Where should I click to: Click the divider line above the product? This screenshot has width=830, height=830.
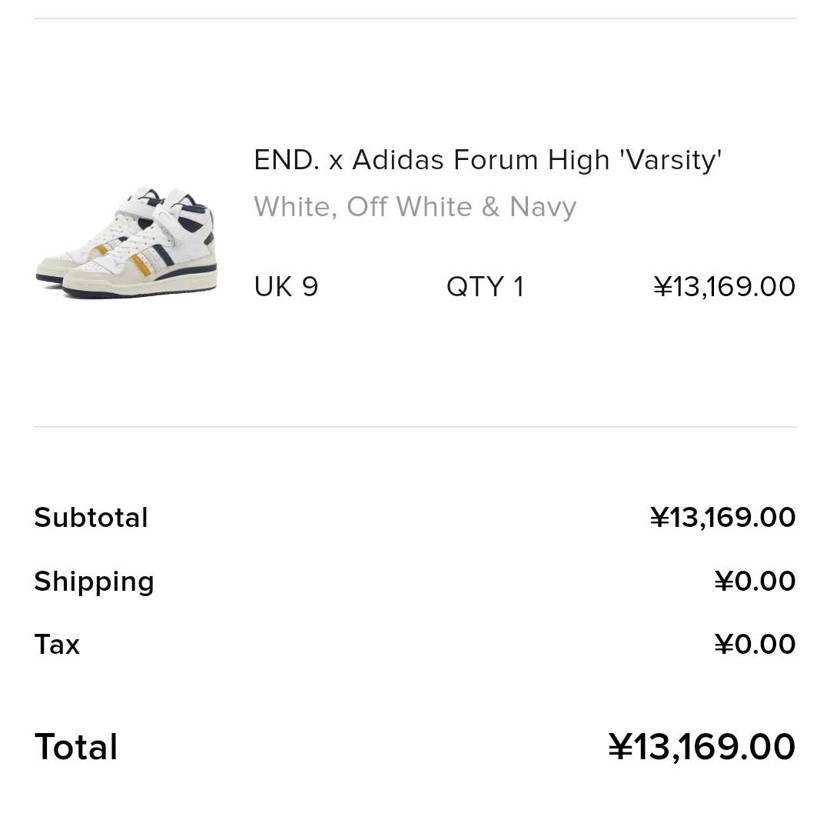[x=415, y=18]
